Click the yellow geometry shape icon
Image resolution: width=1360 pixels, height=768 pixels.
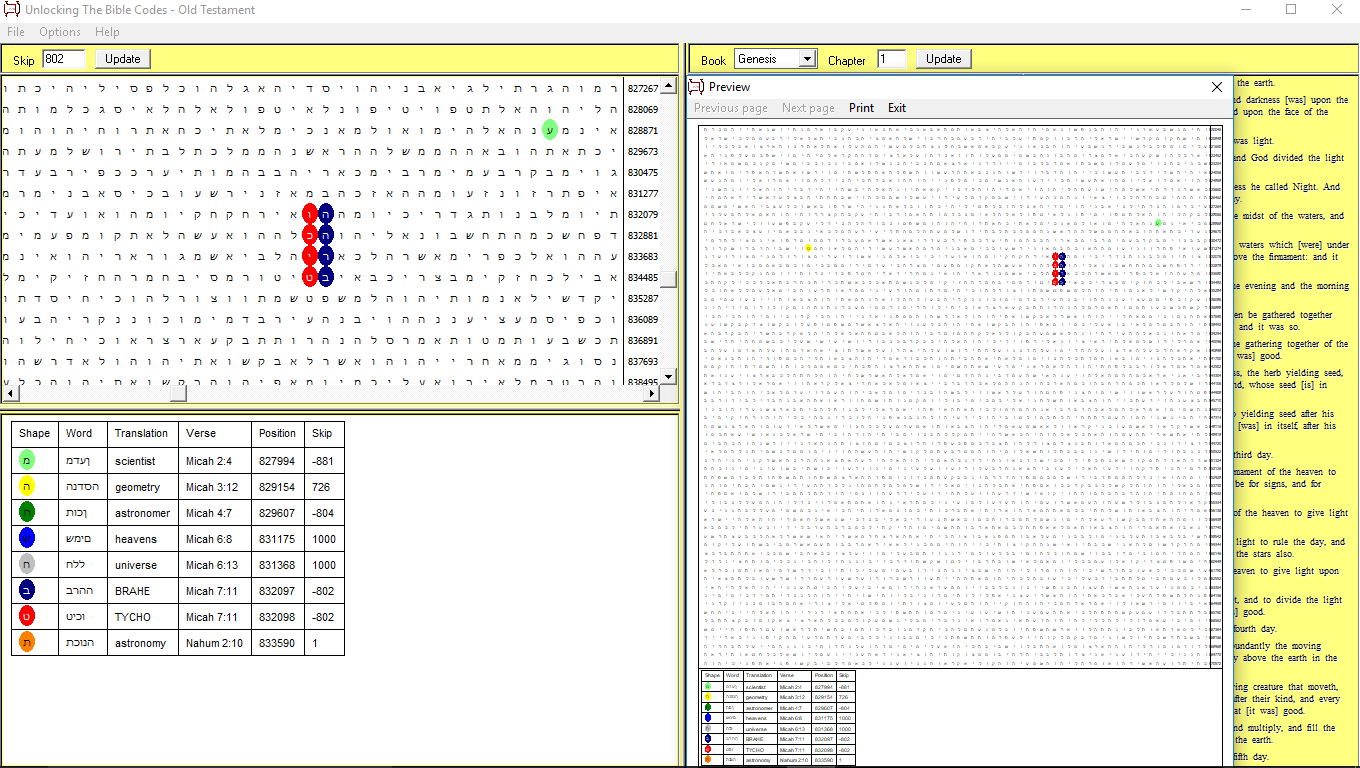click(x=27, y=487)
